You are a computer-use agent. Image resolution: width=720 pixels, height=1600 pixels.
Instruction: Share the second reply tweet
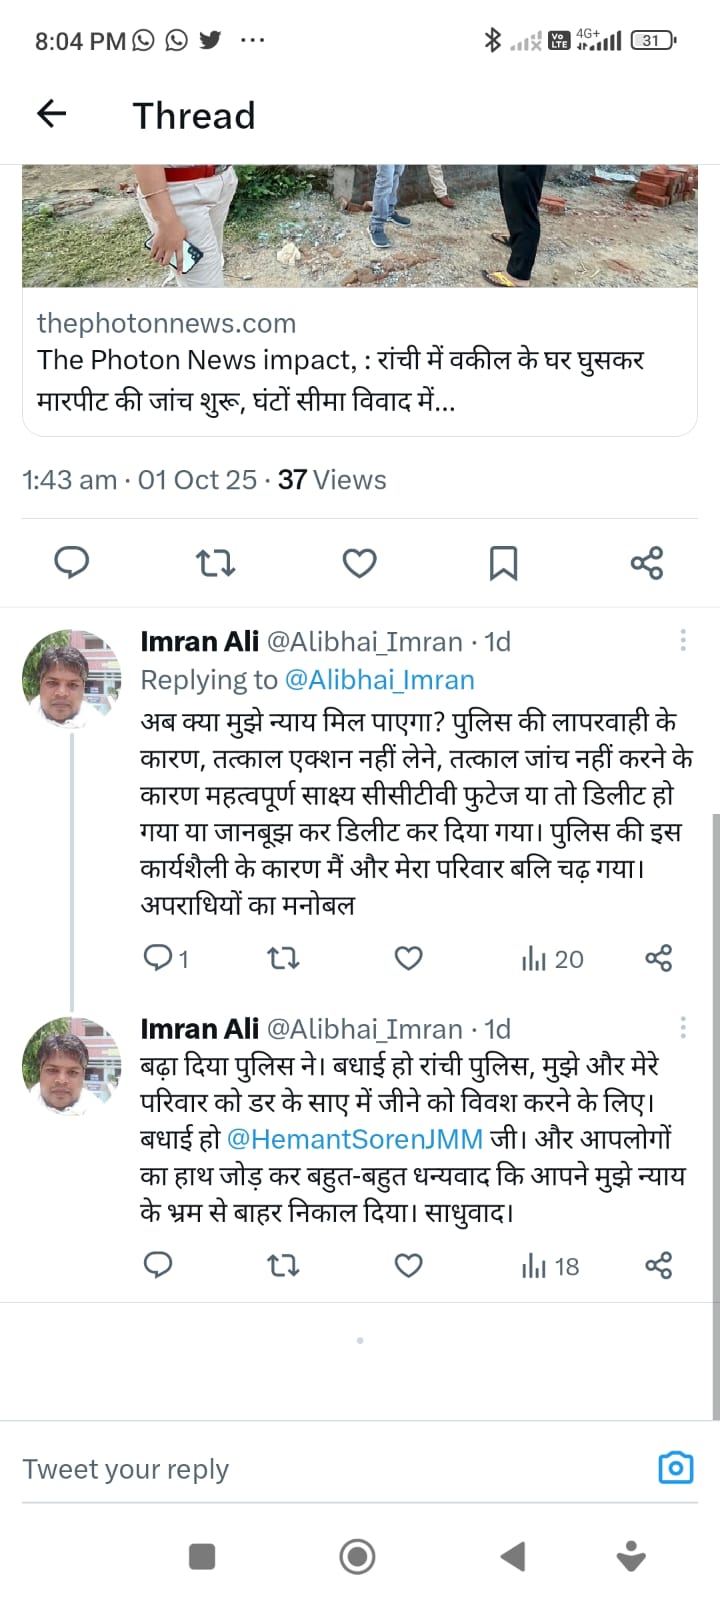tap(658, 1266)
